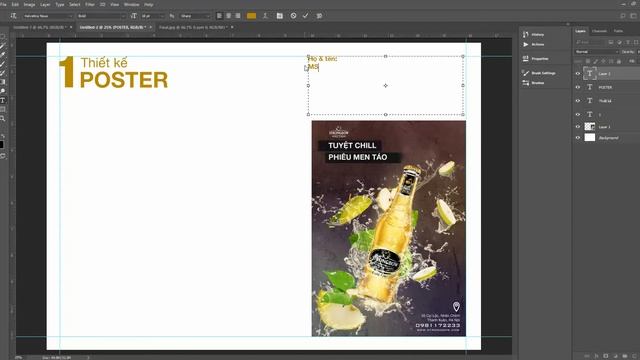This screenshot has height=360, width=640.
Task: Hide the Layer 1 image layer
Action: (578, 127)
